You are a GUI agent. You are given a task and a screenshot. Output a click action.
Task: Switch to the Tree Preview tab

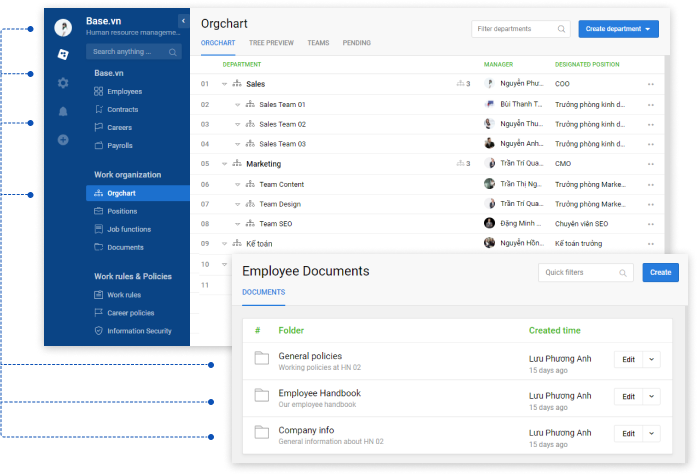tap(271, 43)
